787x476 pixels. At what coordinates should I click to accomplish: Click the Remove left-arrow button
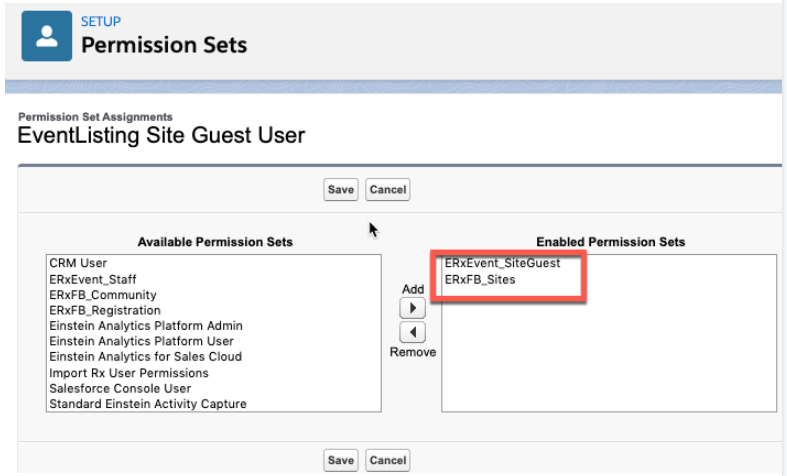point(412,332)
